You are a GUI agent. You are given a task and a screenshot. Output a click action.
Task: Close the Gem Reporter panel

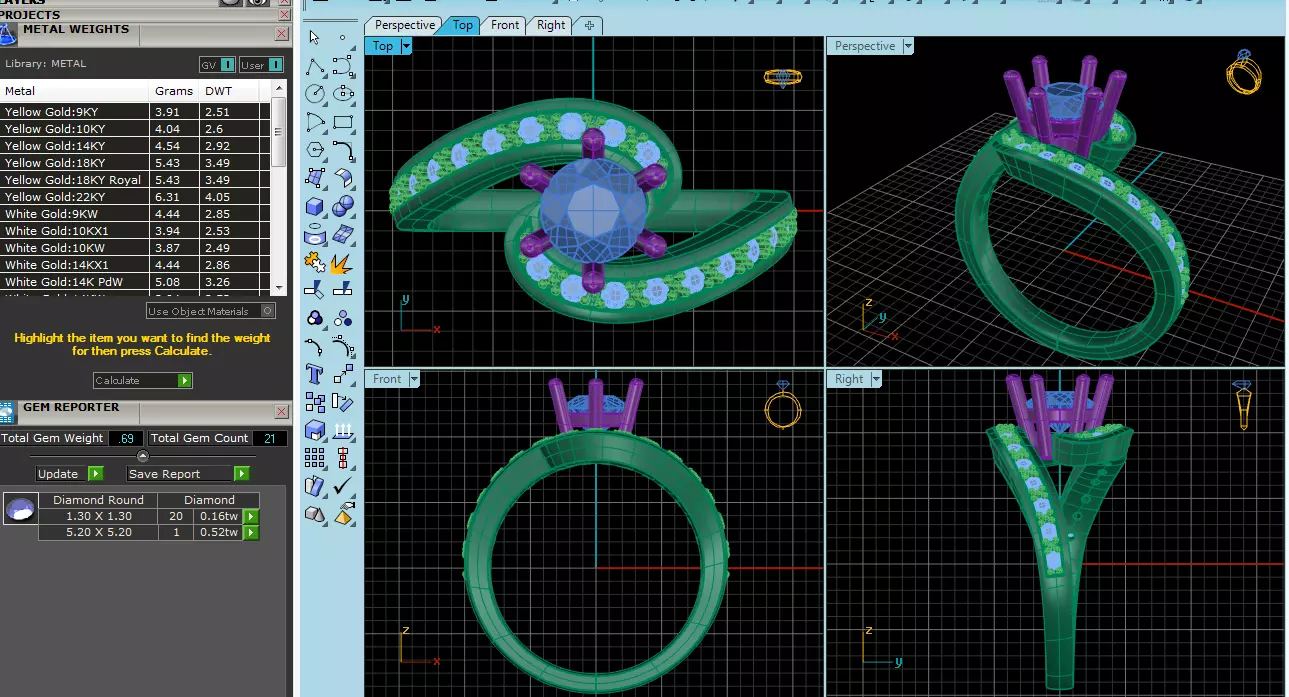281,412
